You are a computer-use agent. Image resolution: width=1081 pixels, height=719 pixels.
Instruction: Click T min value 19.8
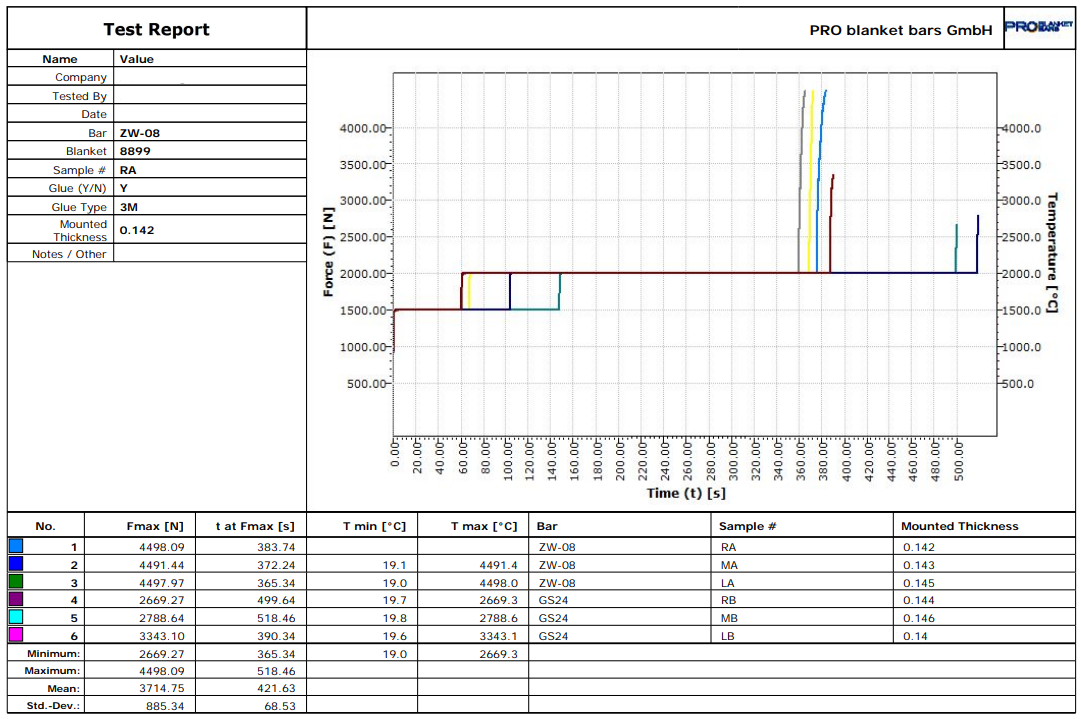click(395, 618)
